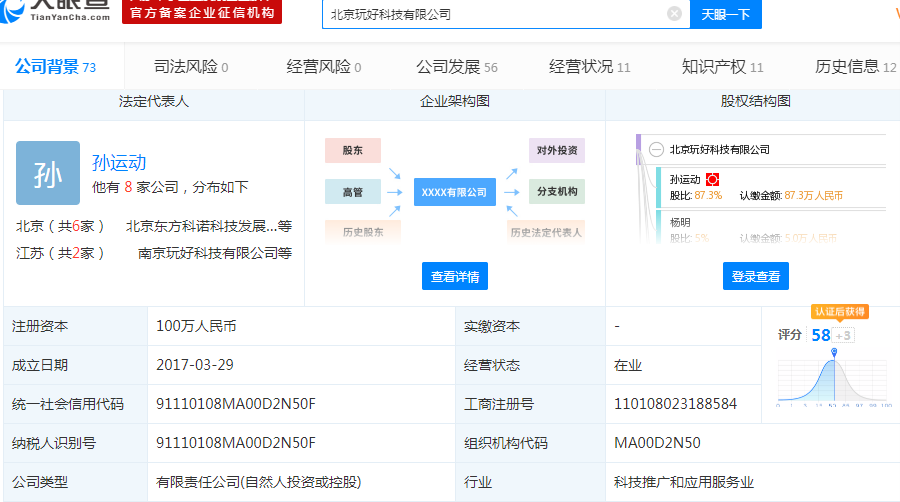This screenshot has height=502, width=900.
Task: Click the 法定代表人 section header
Action: point(154,102)
